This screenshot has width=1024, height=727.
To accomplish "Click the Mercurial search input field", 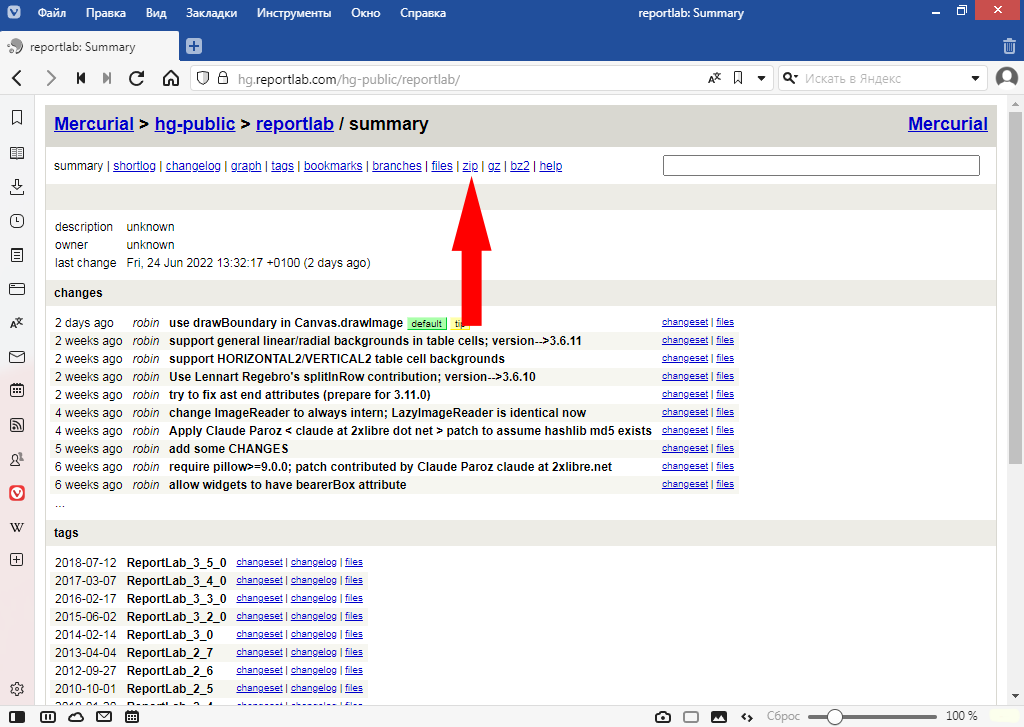I will click(820, 166).
